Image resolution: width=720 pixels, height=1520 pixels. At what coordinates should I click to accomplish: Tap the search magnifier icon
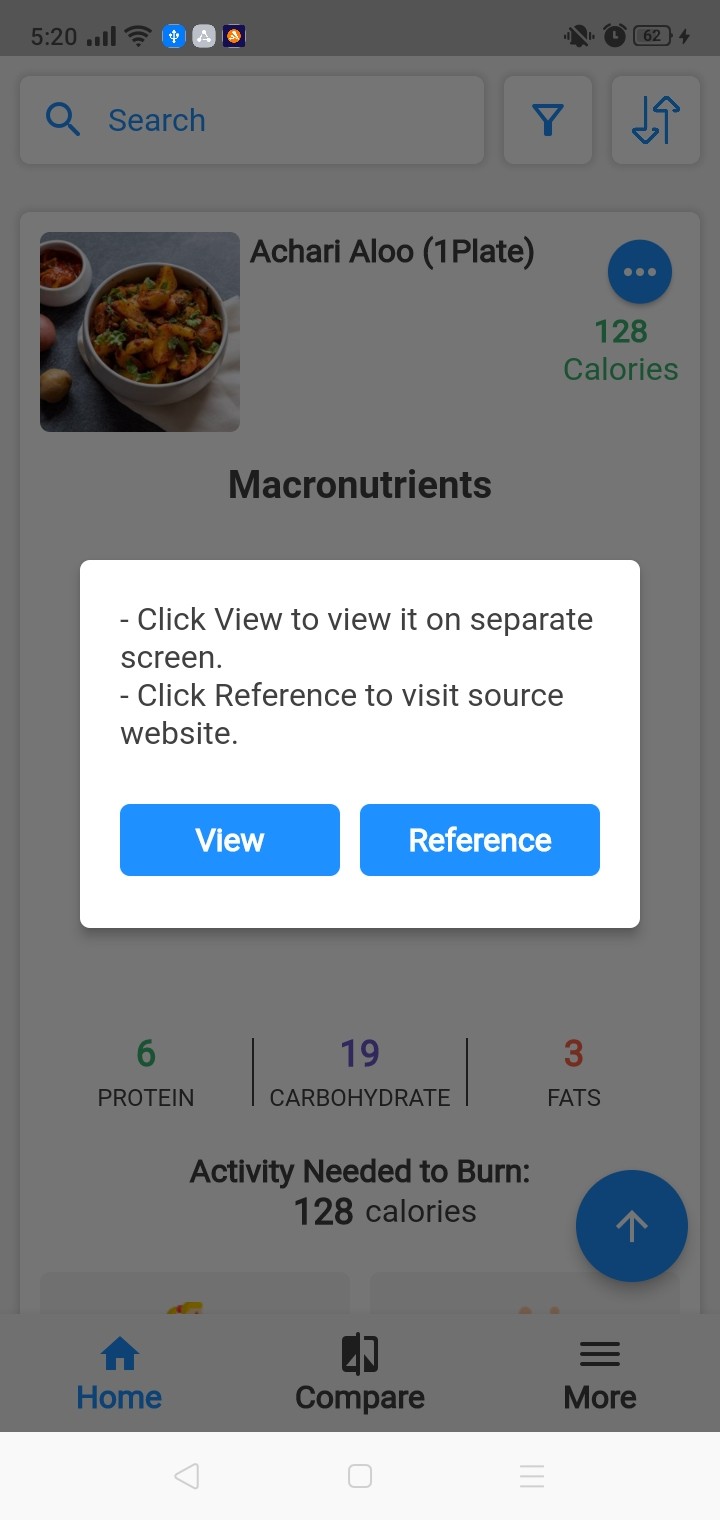point(63,120)
